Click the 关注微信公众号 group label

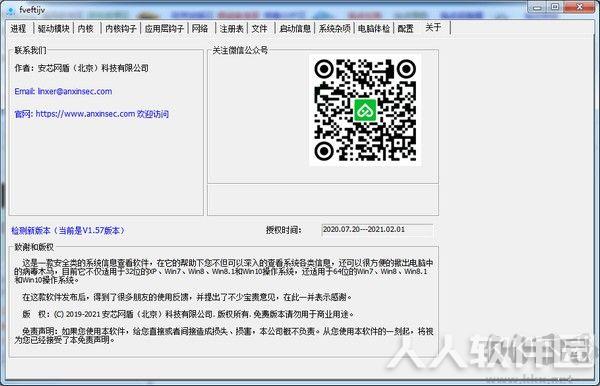[240, 50]
